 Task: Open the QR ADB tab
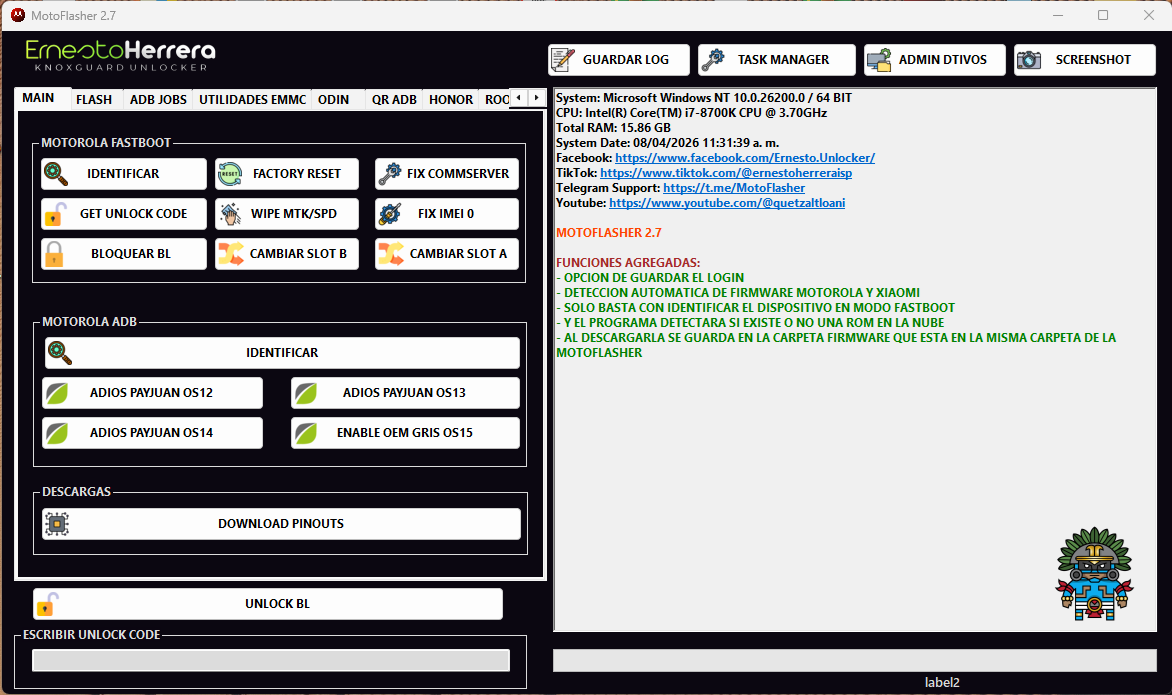394,99
